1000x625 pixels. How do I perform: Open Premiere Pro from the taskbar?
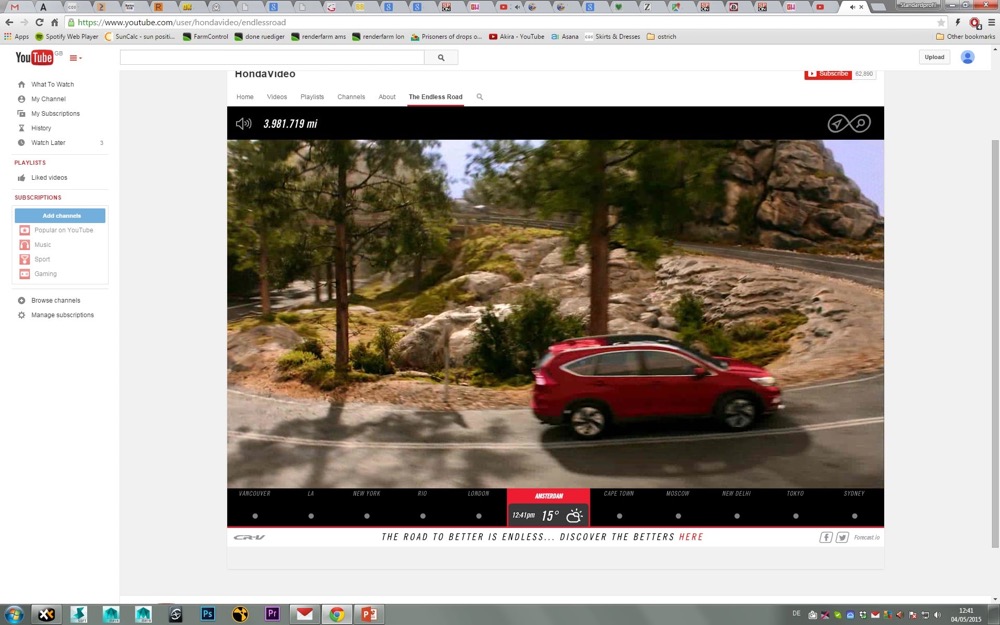272,614
